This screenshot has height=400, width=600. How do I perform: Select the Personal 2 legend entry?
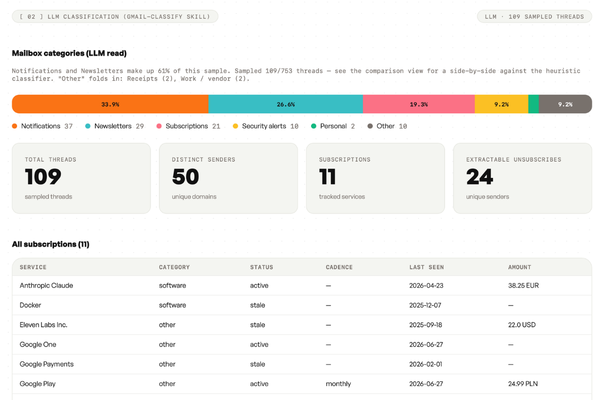pyautogui.click(x=333, y=126)
